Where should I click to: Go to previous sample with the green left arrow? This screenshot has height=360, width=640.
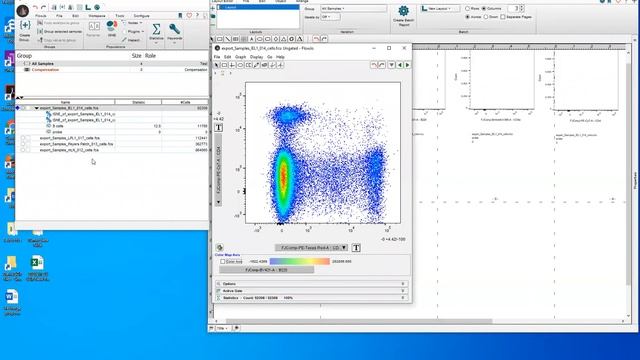pyautogui.click(x=400, y=65)
